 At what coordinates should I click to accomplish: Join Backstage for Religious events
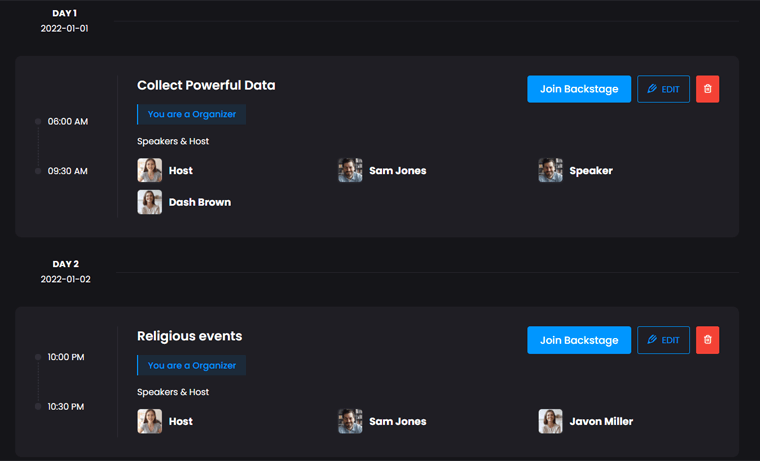coord(579,340)
